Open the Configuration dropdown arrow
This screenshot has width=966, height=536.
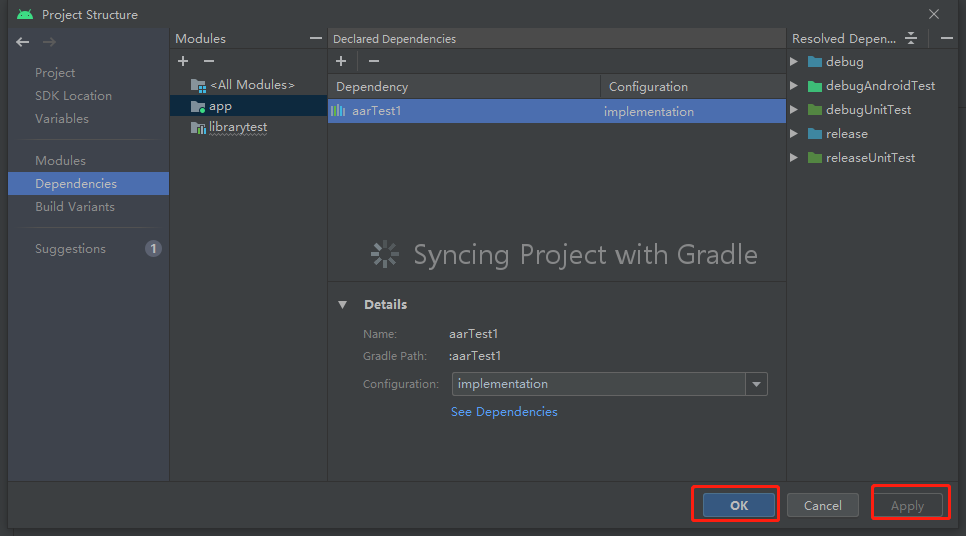tap(756, 384)
